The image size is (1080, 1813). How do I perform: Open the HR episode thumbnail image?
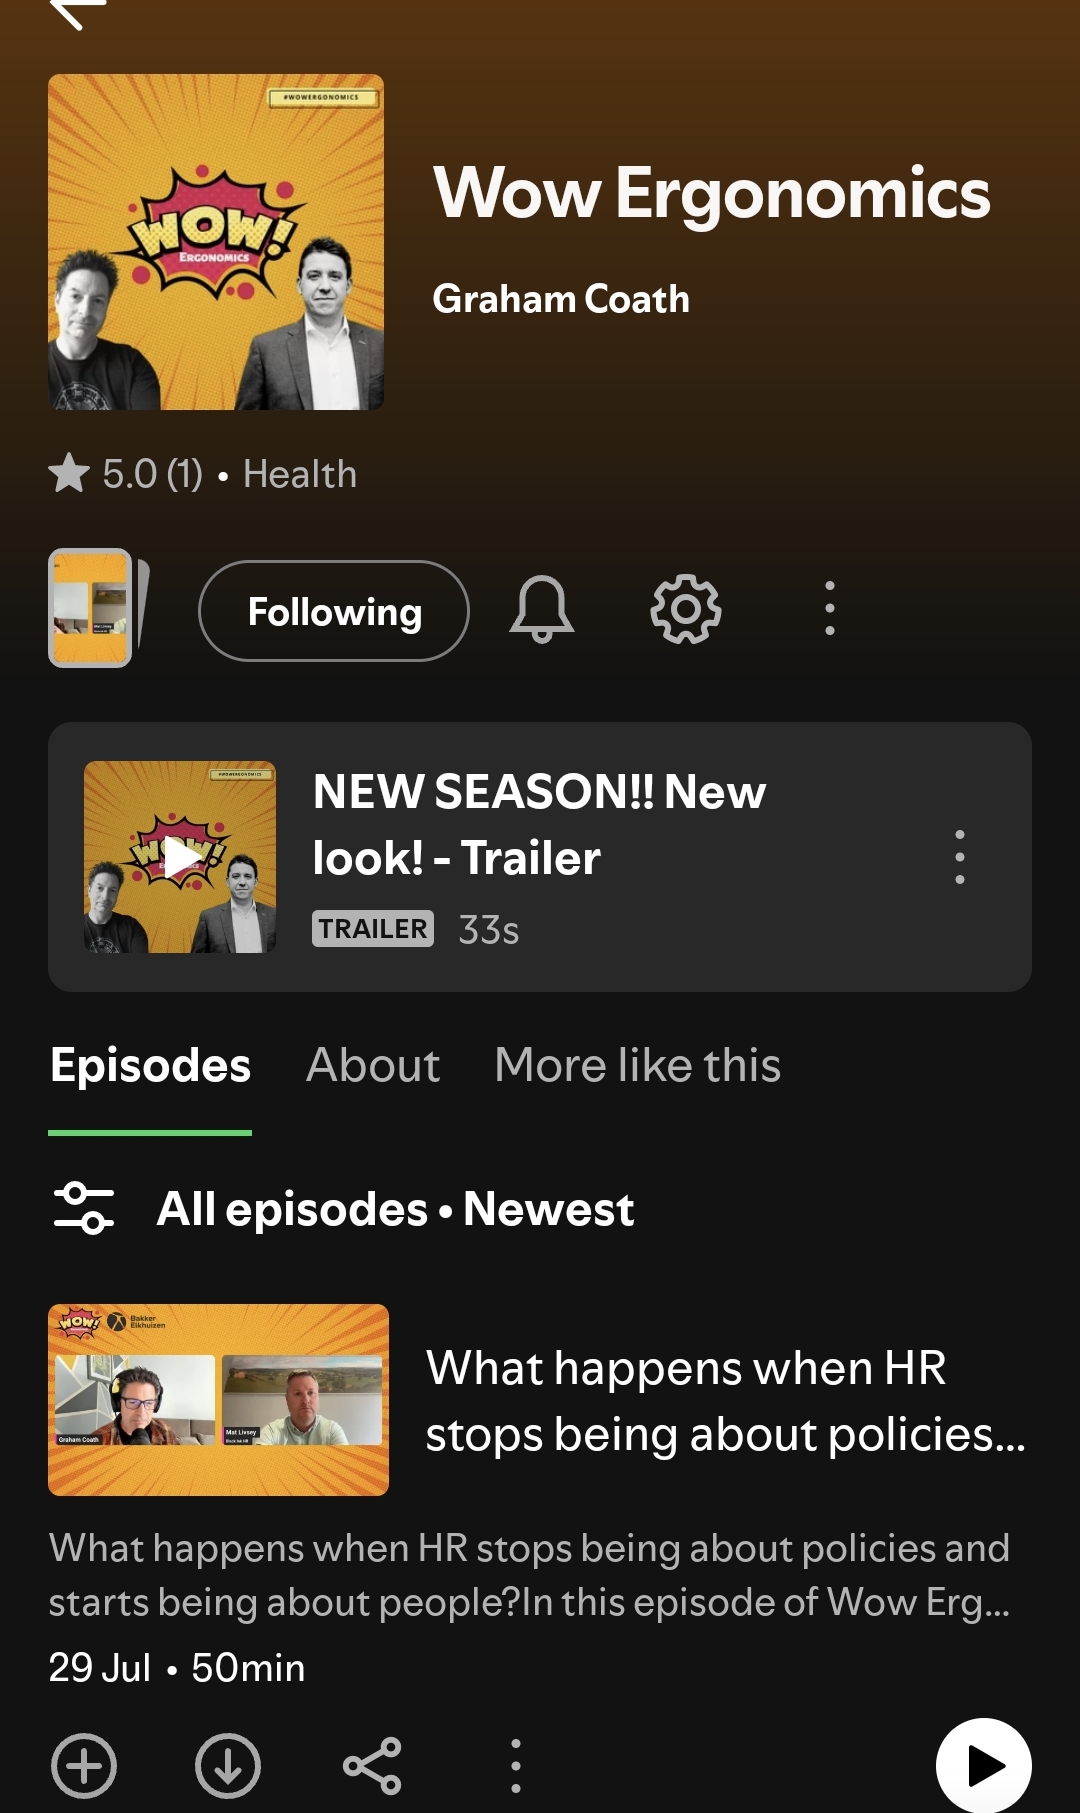tap(218, 1400)
